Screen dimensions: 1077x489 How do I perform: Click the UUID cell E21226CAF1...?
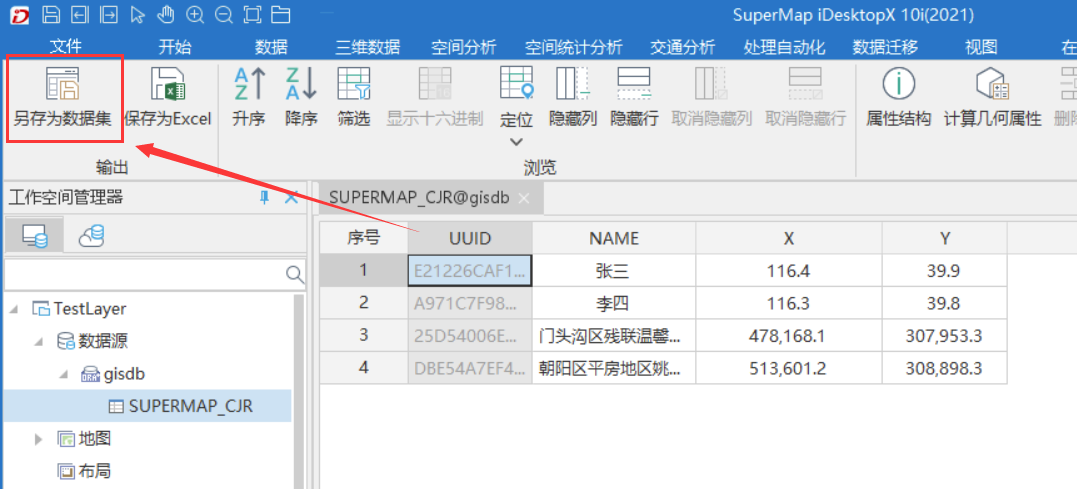[x=470, y=271]
